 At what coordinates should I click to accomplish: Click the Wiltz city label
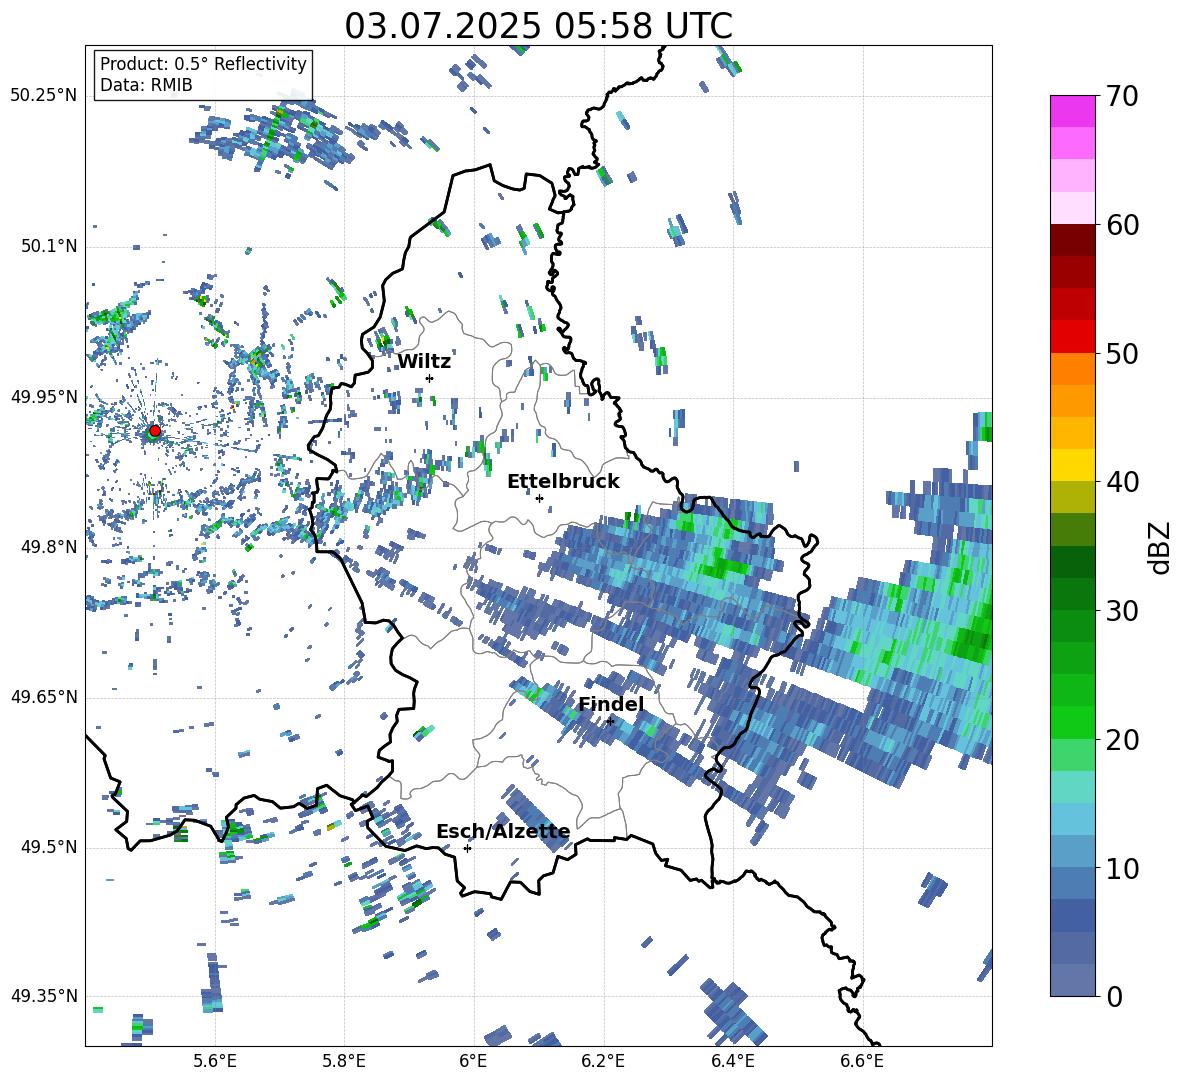424,362
